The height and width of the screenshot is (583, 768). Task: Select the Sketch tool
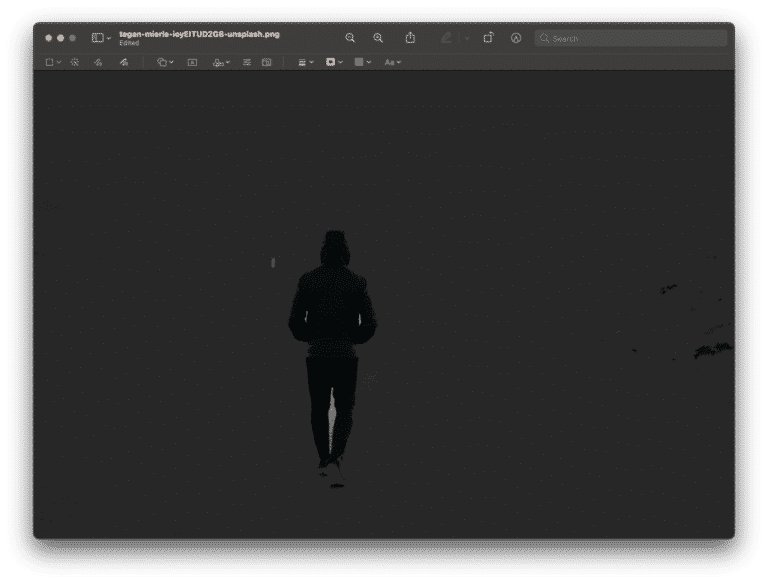(x=98, y=62)
